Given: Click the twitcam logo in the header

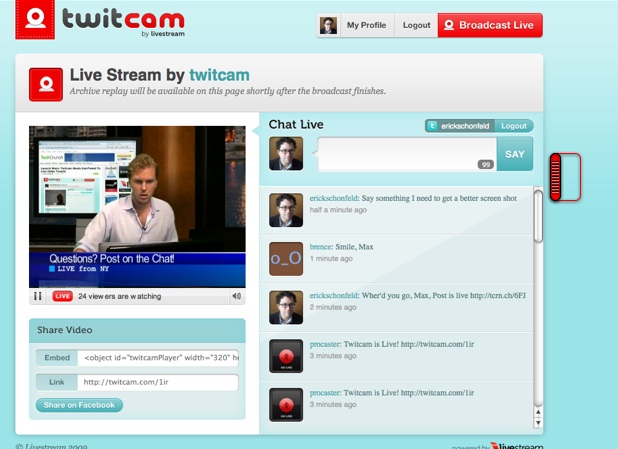Looking at the screenshot, I should point(100,20).
